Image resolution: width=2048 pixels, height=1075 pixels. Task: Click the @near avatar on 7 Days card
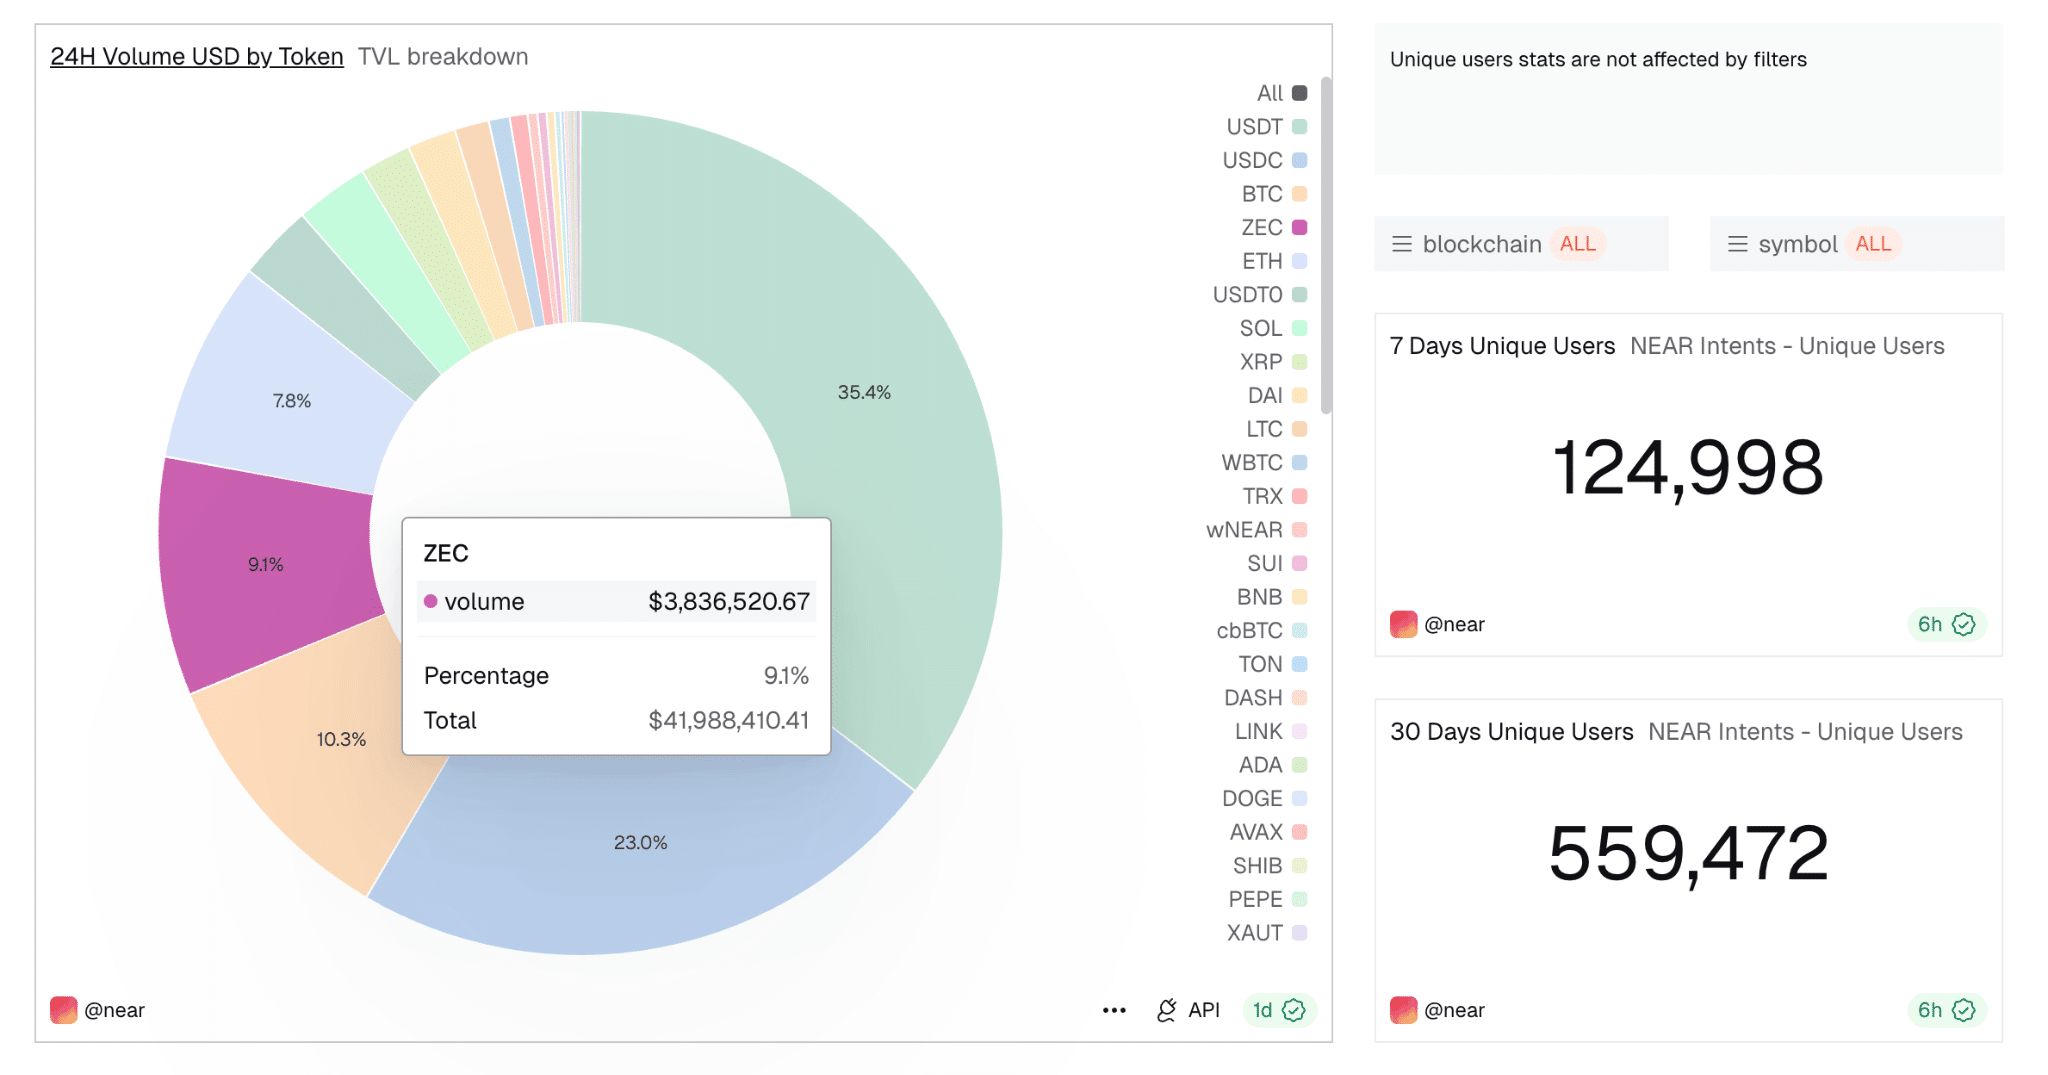[x=1403, y=624]
